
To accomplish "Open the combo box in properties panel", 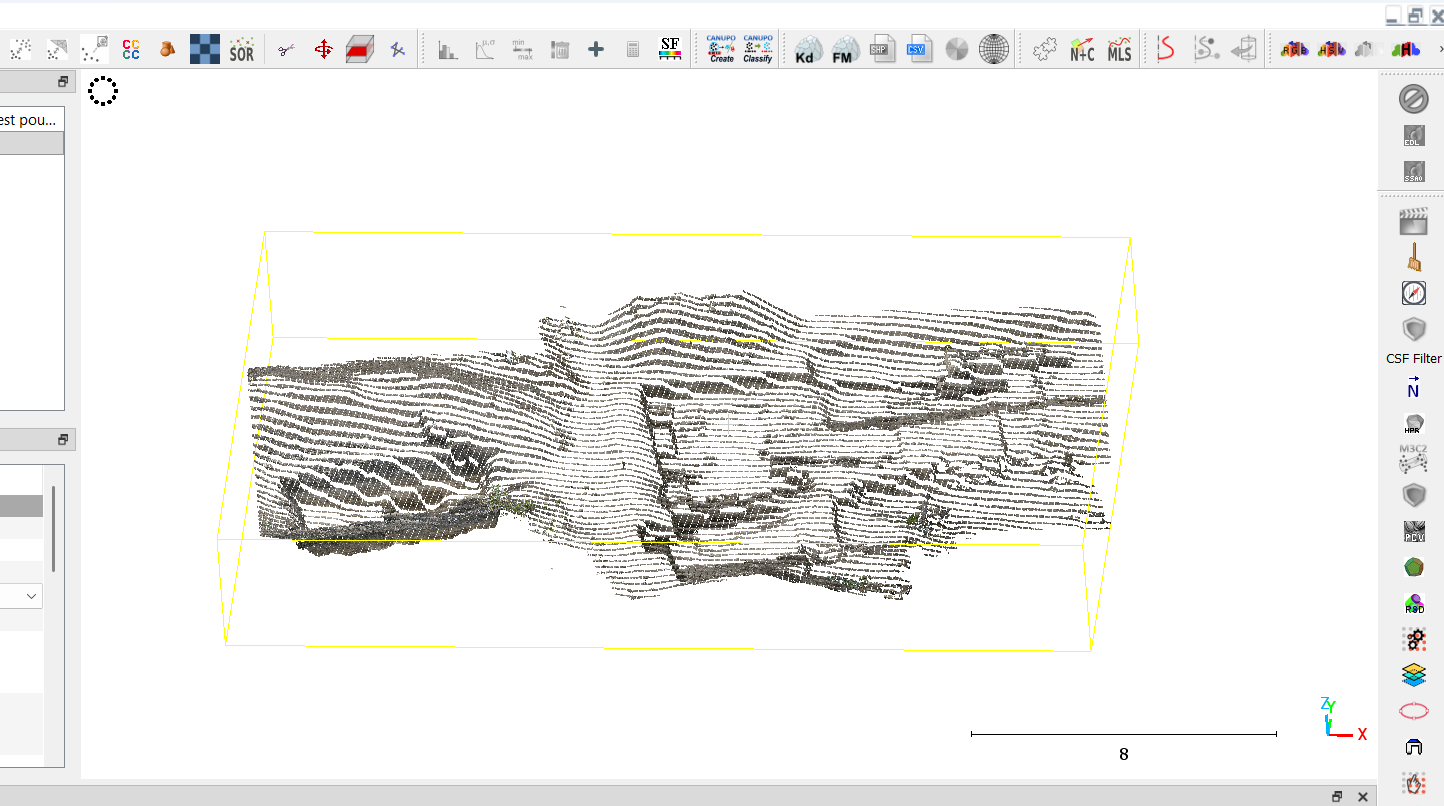I will [x=21, y=596].
